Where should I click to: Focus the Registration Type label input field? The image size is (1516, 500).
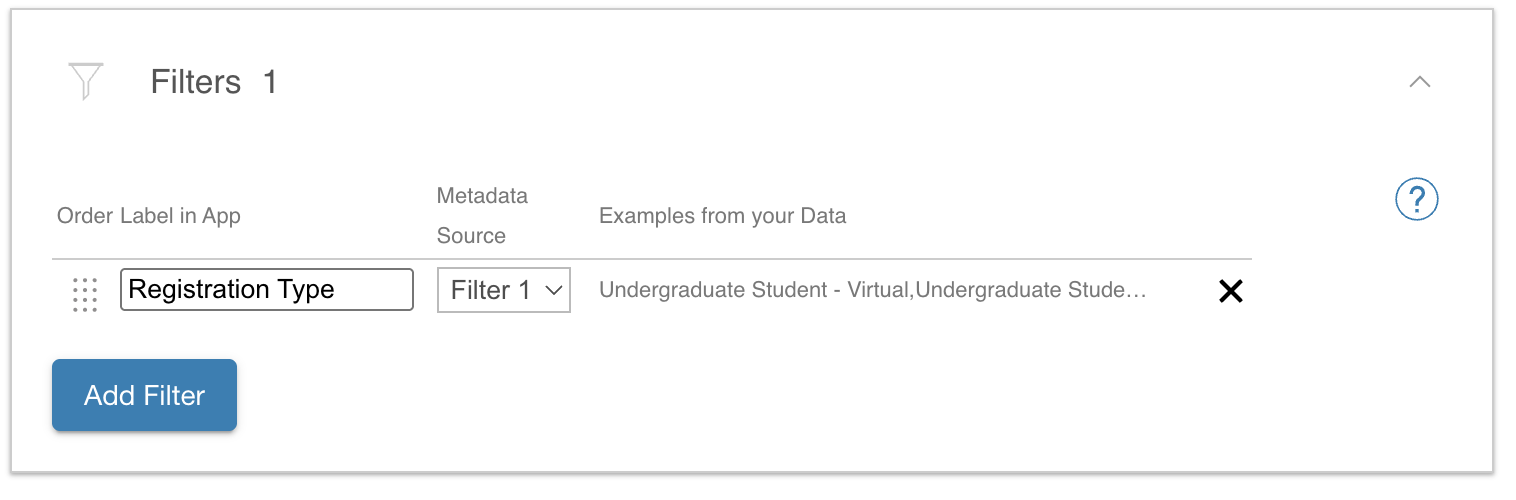point(266,290)
